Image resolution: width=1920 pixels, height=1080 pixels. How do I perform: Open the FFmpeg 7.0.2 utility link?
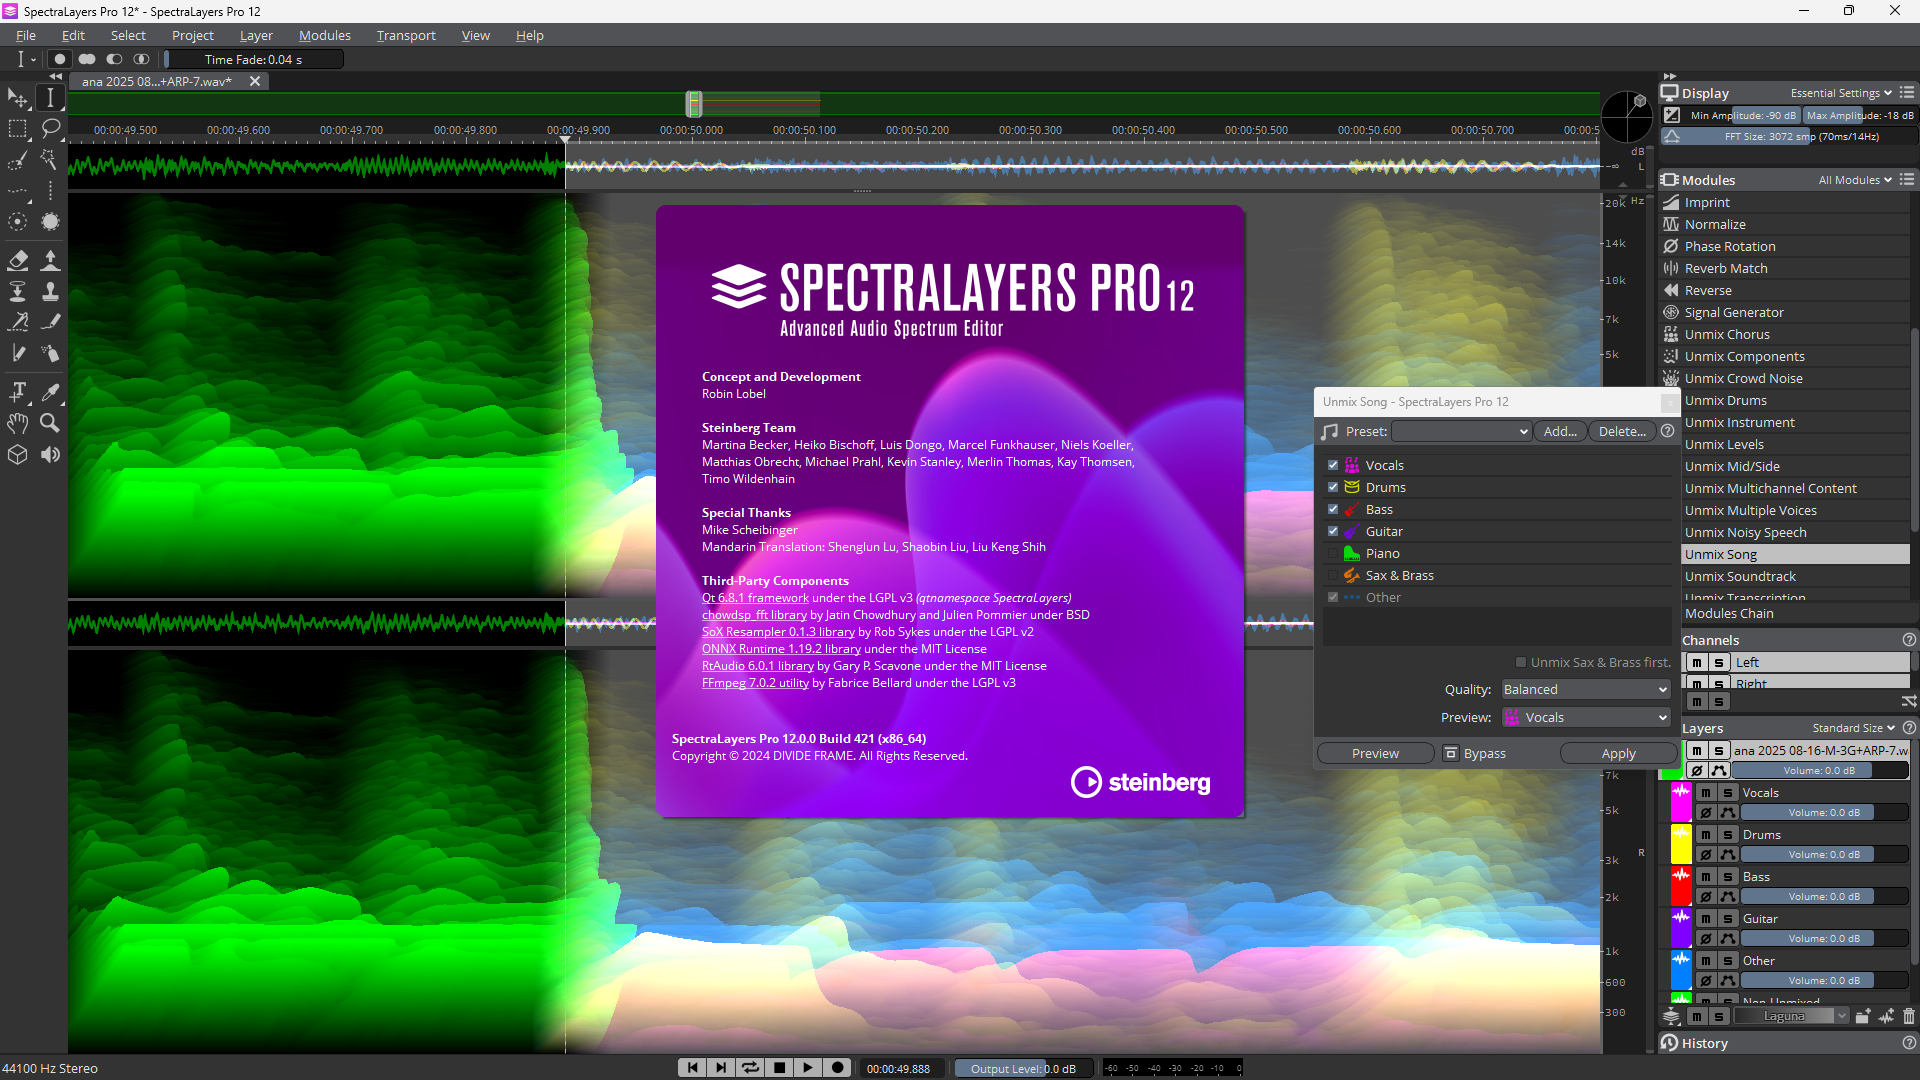(x=755, y=683)
